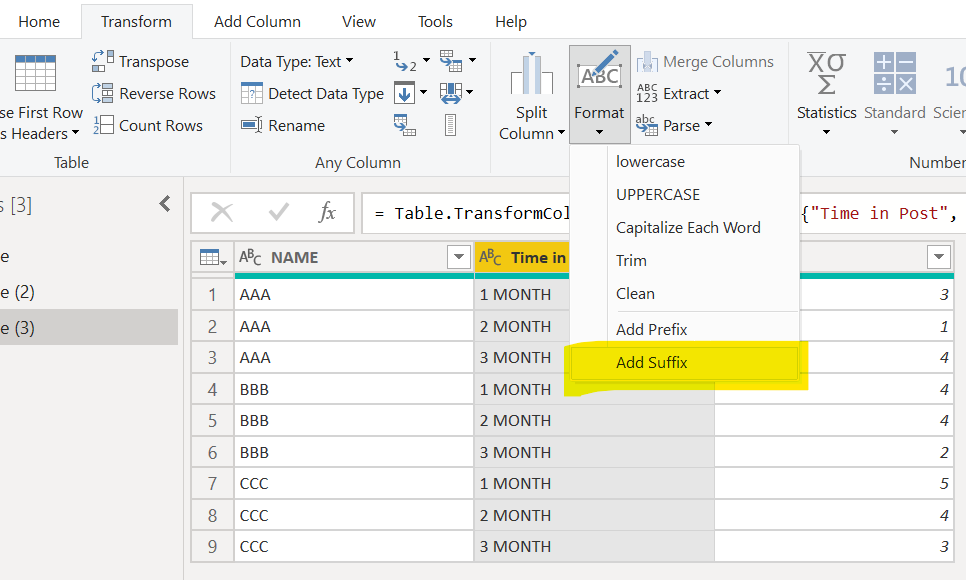
Task: Open the Data Type: Text dropdown
Action: (x=297, y=61)
